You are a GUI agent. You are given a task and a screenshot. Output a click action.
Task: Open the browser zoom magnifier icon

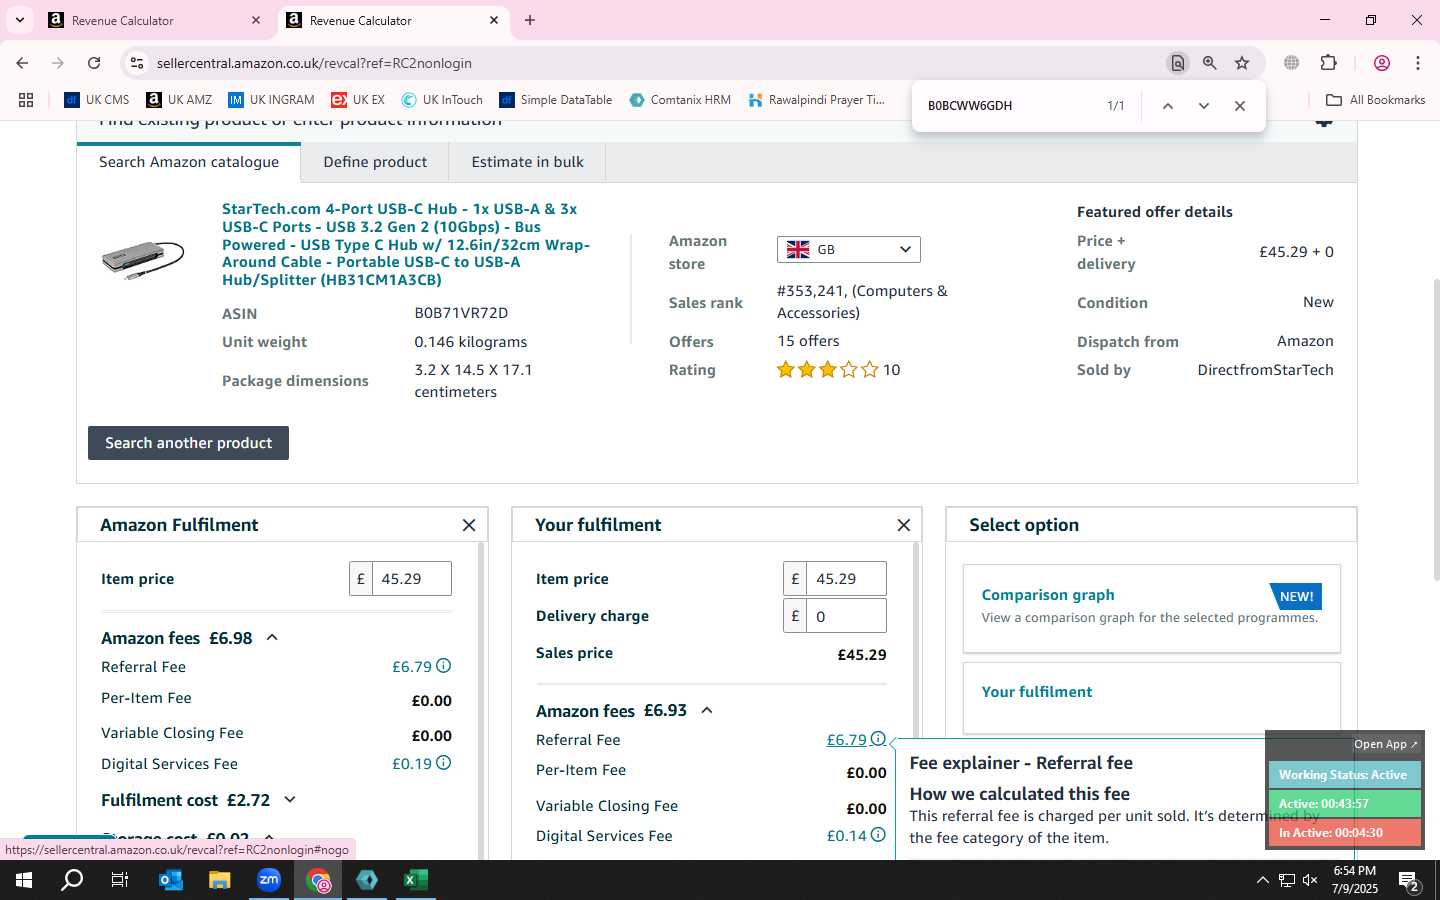click(x=1210, y=63)
